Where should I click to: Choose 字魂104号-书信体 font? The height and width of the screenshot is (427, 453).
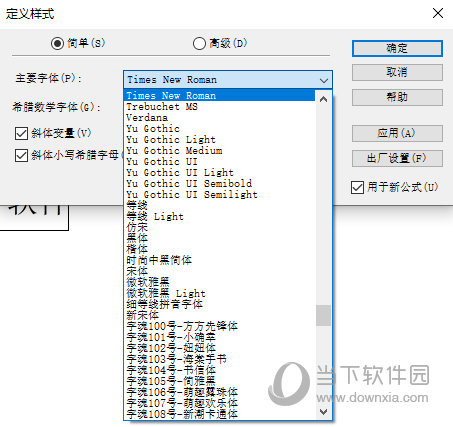click(220, 370)
